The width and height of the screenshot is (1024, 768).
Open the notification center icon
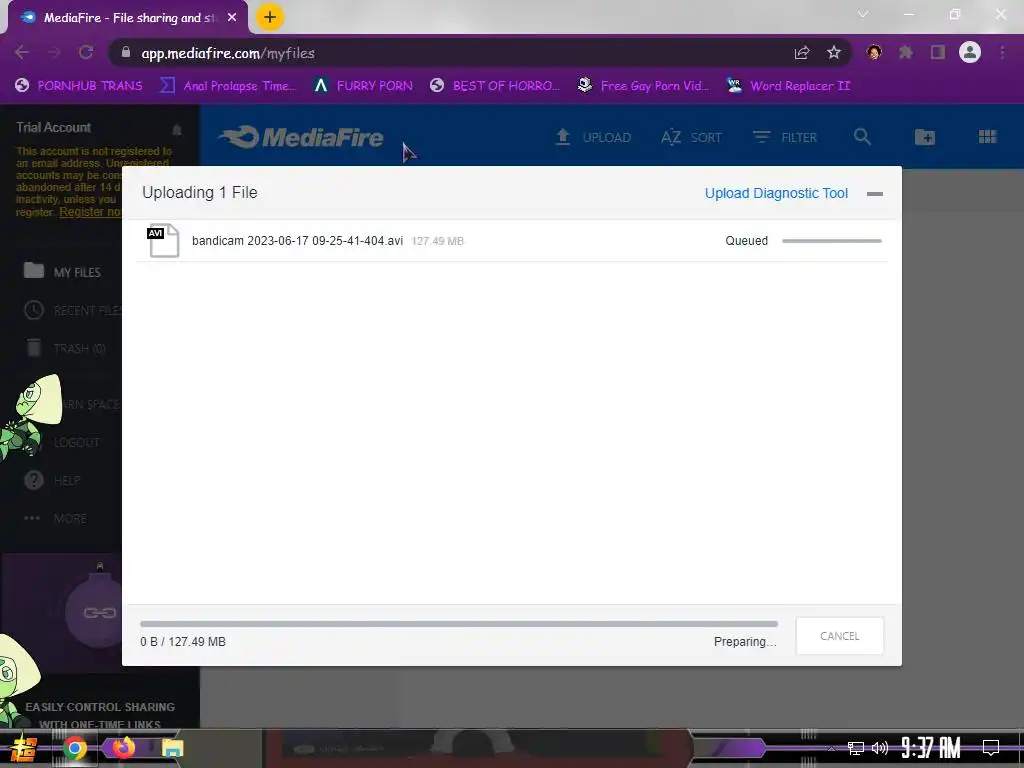(x=991, y=748)
